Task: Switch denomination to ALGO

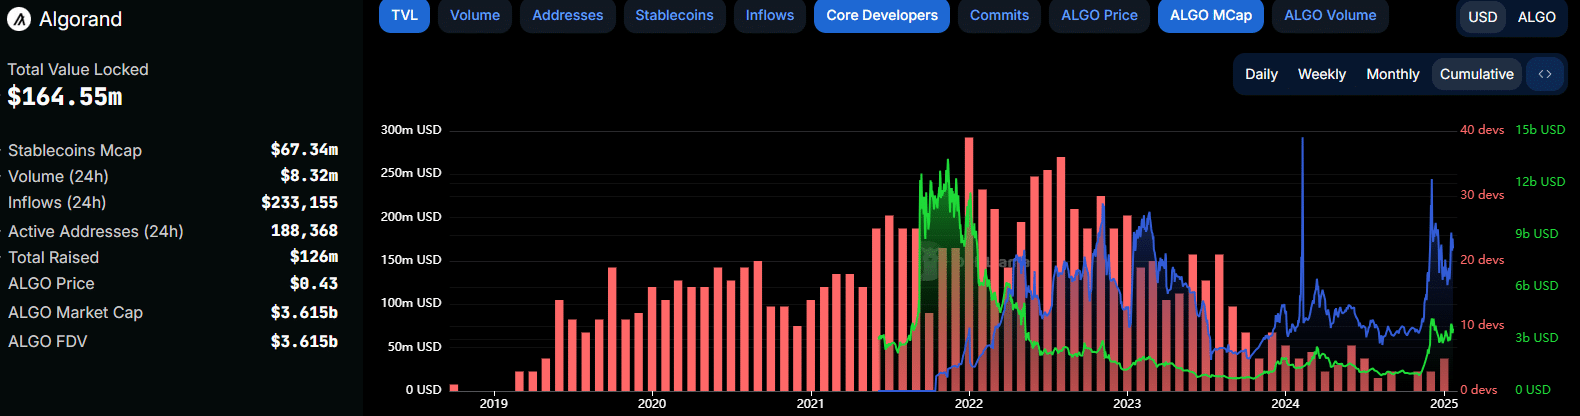Action: (1536, 17)
